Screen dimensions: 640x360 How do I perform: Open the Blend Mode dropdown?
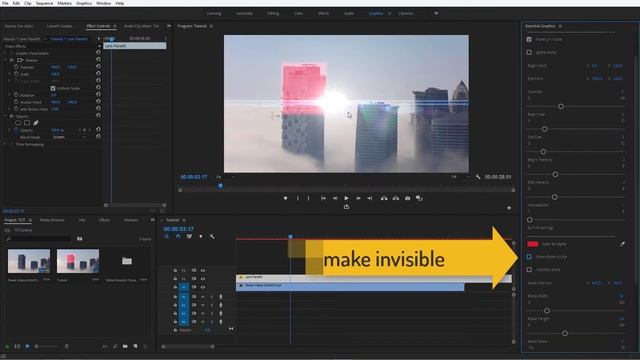coord(69,137)
